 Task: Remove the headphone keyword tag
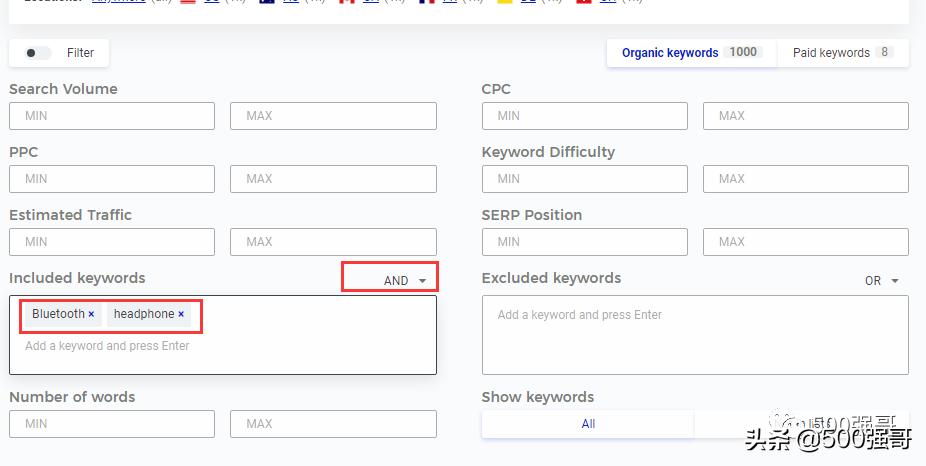181,314
